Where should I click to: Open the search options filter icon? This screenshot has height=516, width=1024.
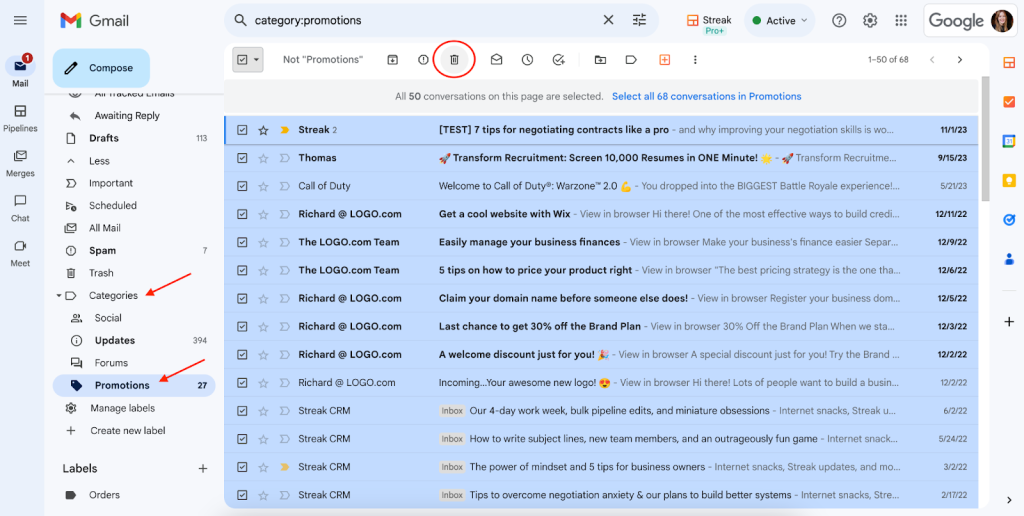tap(639, 20)
